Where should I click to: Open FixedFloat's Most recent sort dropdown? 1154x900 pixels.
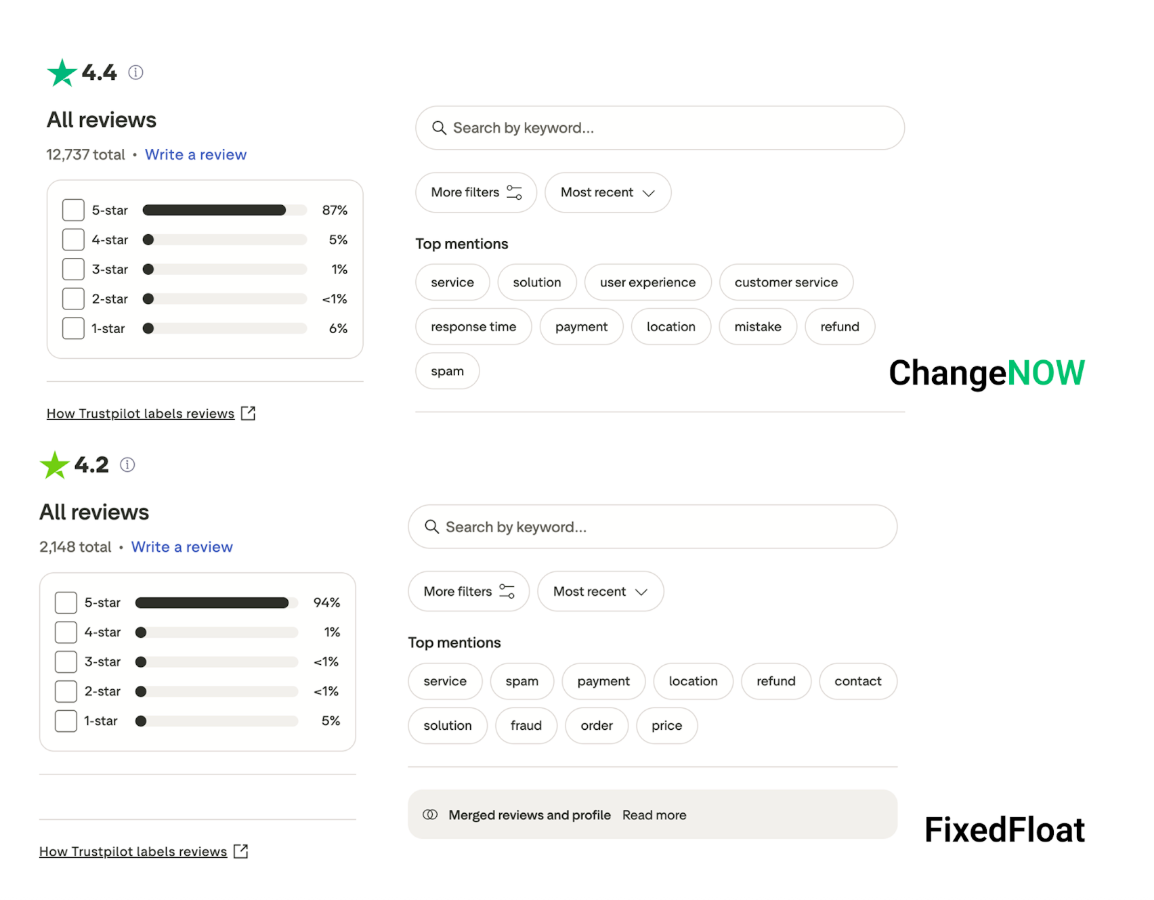click(601, 592)
